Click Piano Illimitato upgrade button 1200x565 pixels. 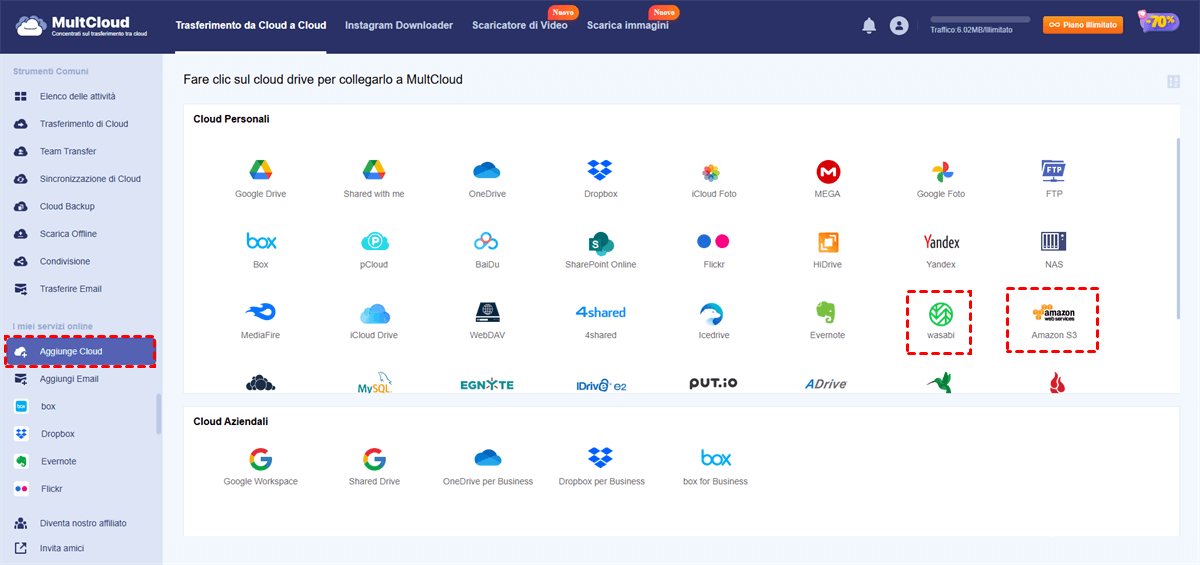pos(1083,25)
